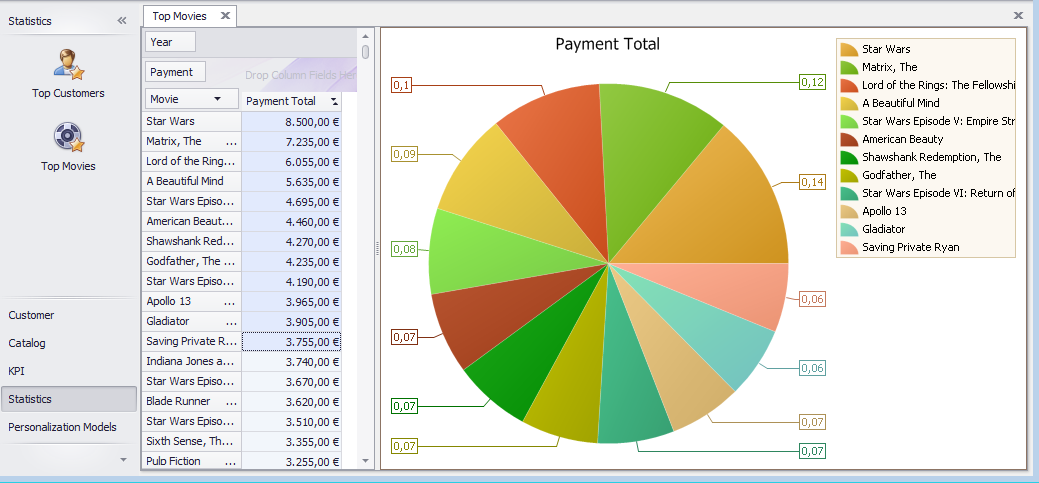Click the A Beautiful Mind legend entry
Viewport: 1039px width, 483px height.
[x=901, y=103]
